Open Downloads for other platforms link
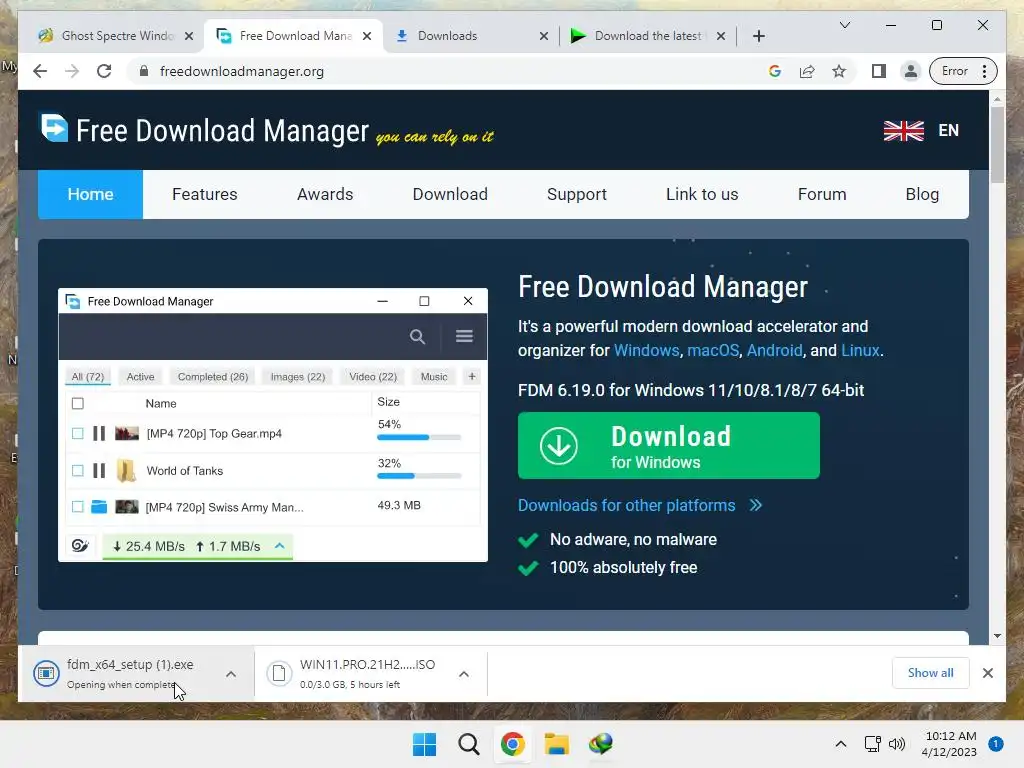 (x=640, y=505)
